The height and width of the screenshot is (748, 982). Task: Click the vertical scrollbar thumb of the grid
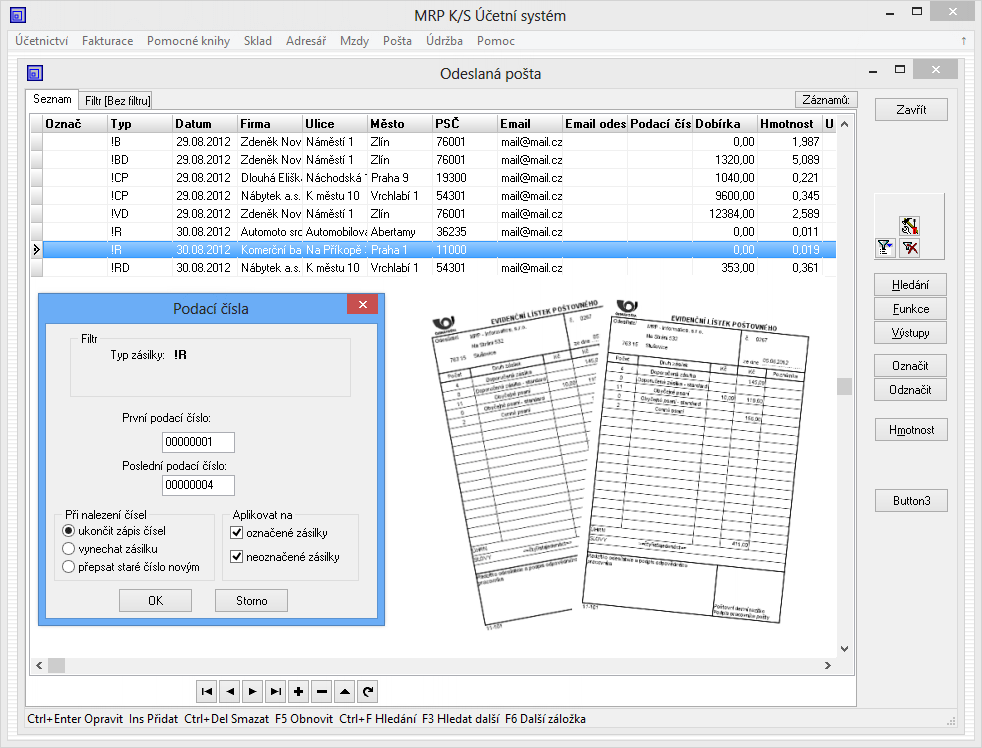point(845,387)
